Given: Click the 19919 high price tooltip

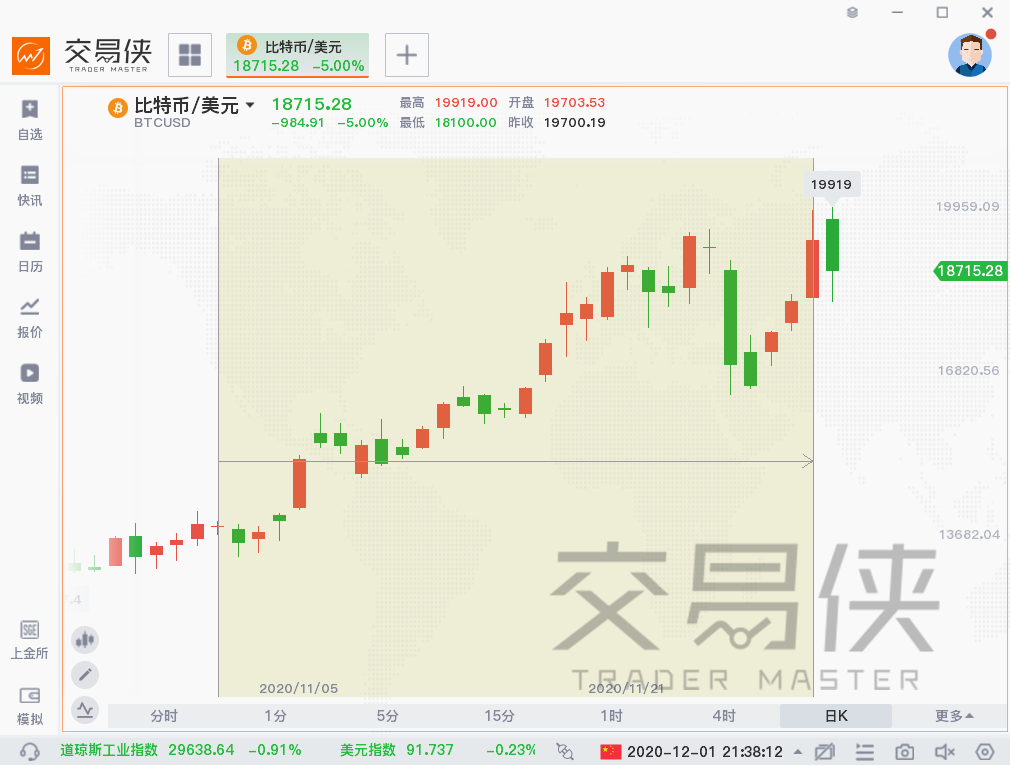Looking at the screenshot, I should pos(831,184).
